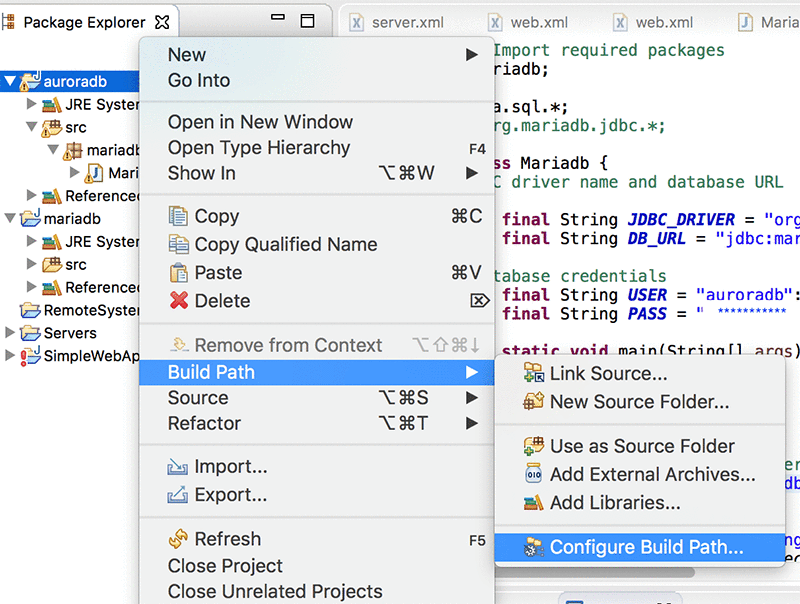
Task: Click JDBC_DRIVER constant in code
Action: (x=681, y=220)
